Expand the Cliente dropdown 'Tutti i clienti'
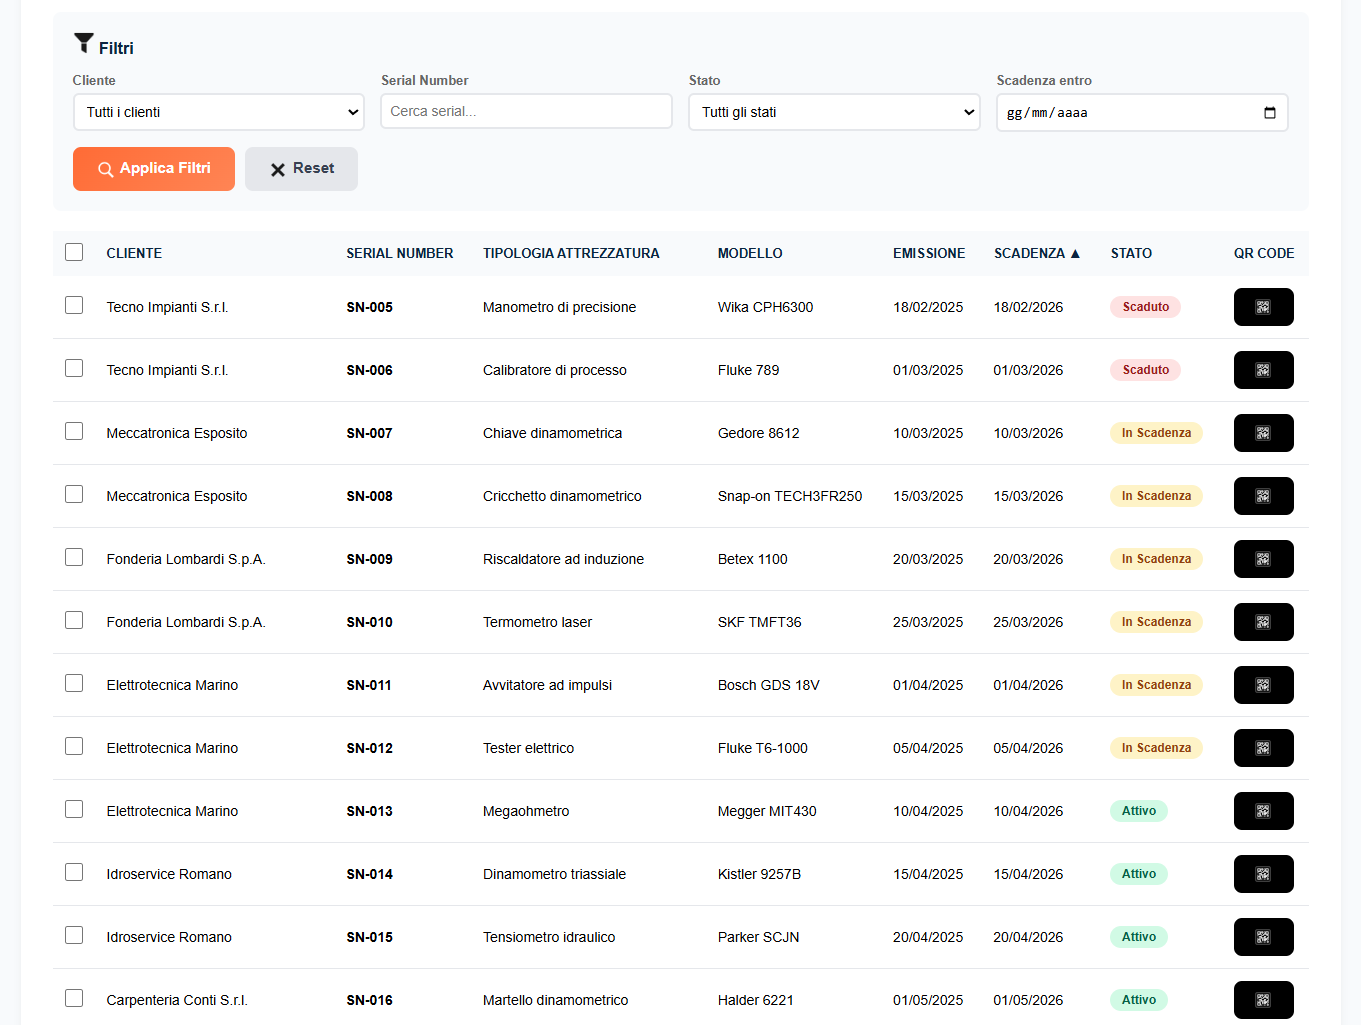1361x1025 pixels. pyautogui.click(x=219, y=112)
